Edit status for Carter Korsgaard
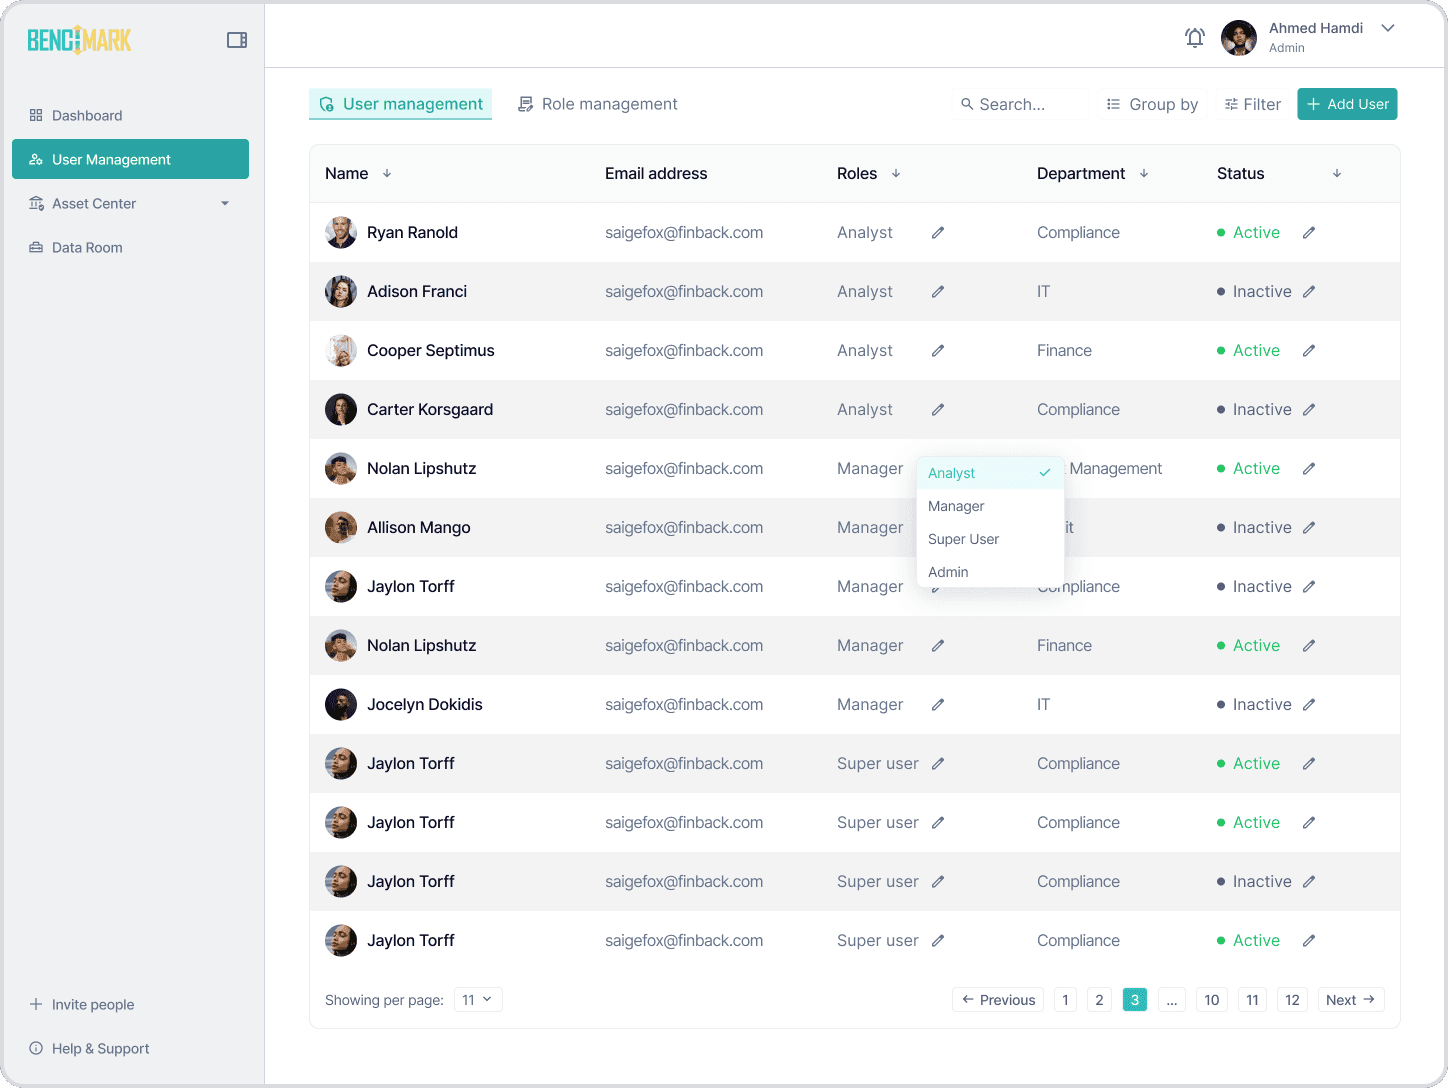1448x1088 pixels. [1309, 409]
